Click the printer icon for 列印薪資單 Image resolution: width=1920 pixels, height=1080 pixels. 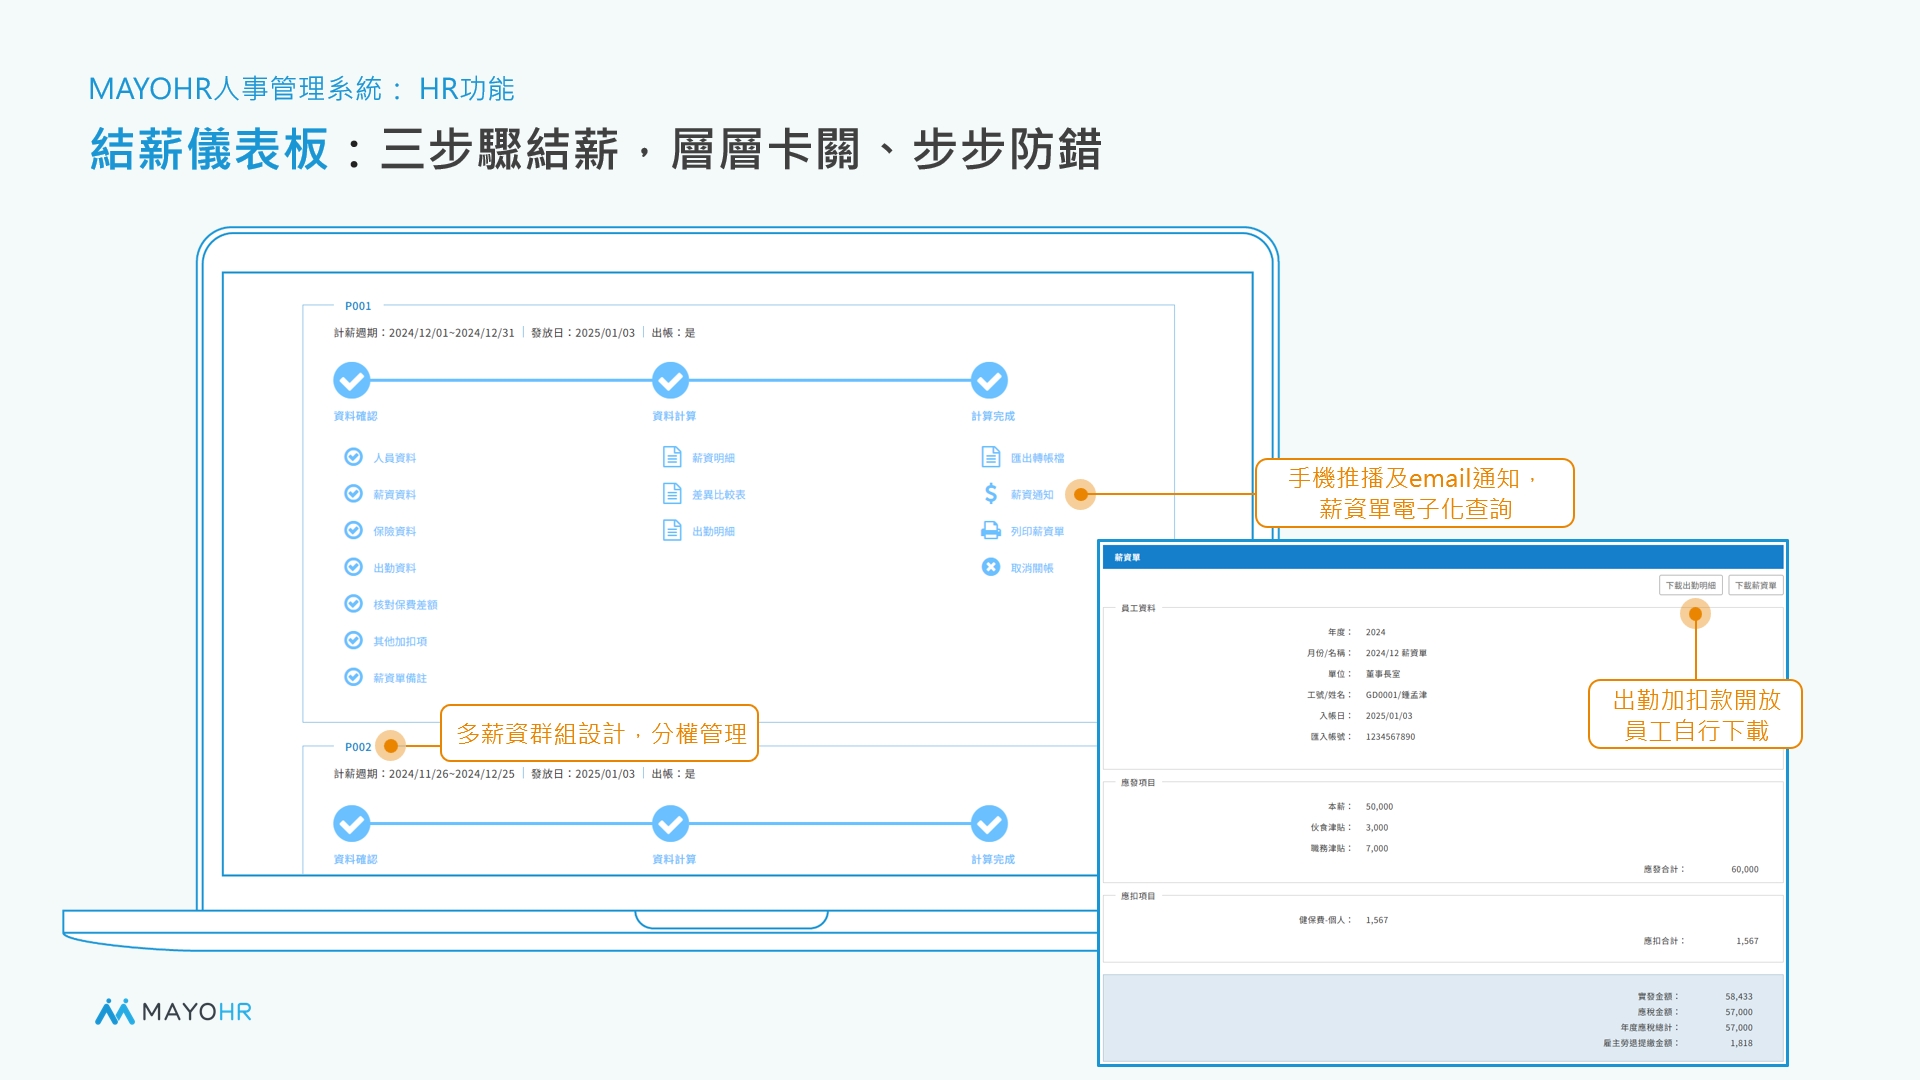(991, 530)
